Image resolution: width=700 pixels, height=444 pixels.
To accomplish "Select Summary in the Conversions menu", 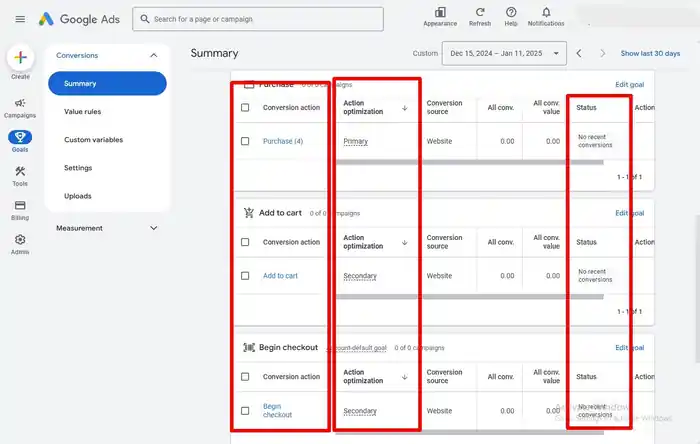I will click(x=107, y=83).
